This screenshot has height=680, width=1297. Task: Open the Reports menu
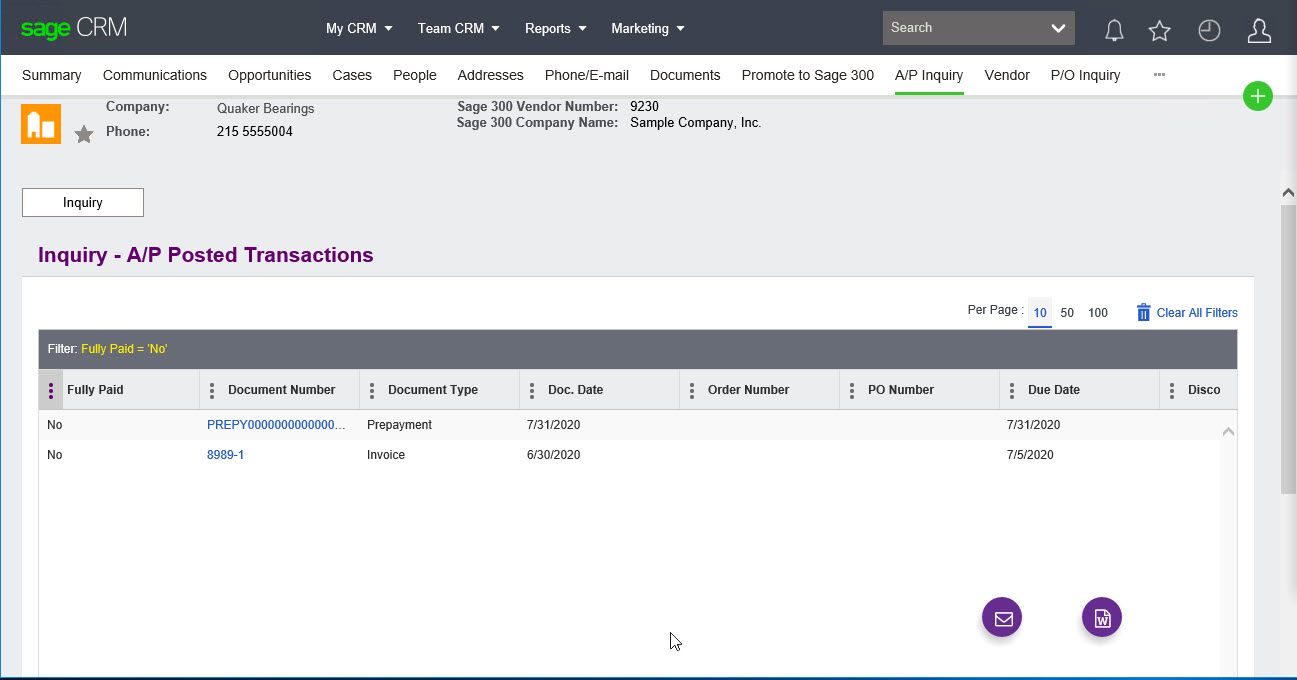pyautogui.click(x=548, y=28)
